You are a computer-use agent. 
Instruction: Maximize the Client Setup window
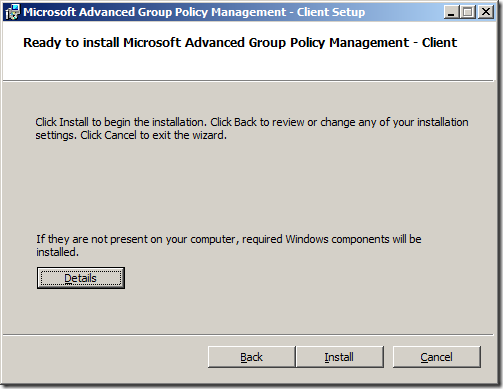point(468,12)
